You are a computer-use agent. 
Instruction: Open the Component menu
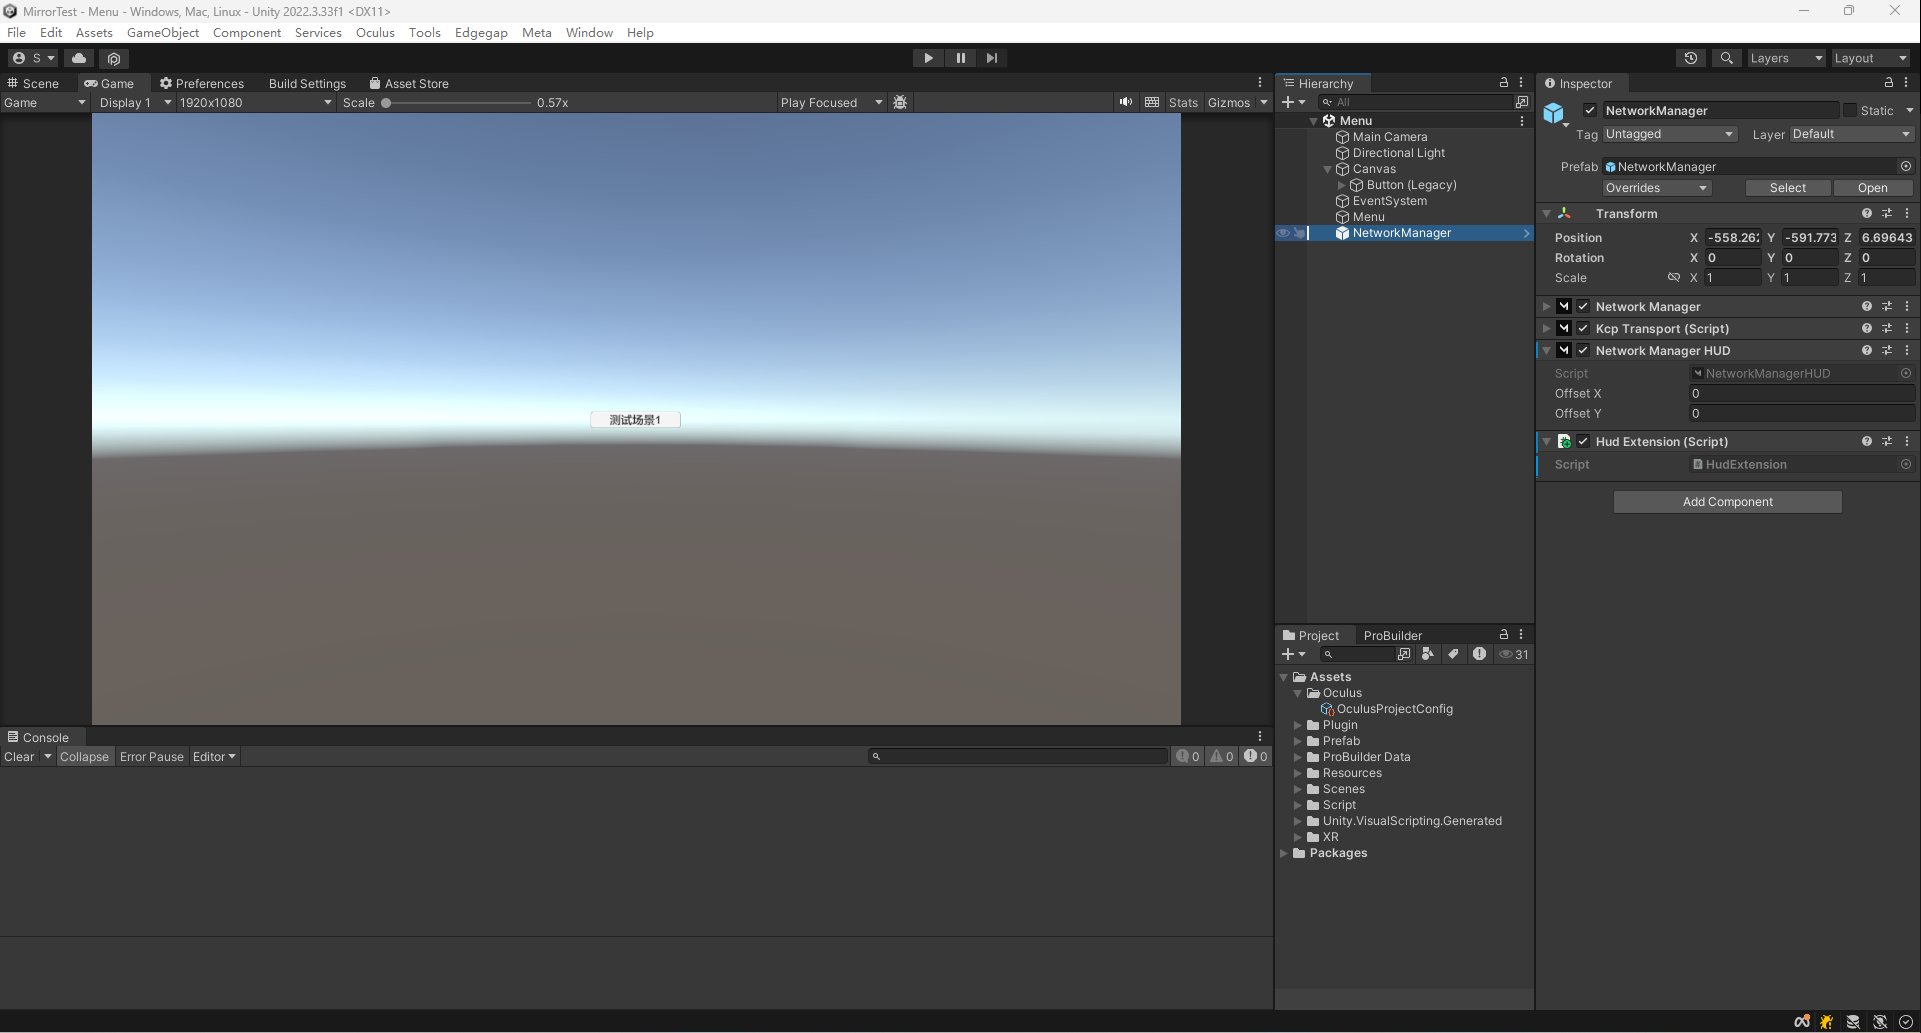(247, 32)
